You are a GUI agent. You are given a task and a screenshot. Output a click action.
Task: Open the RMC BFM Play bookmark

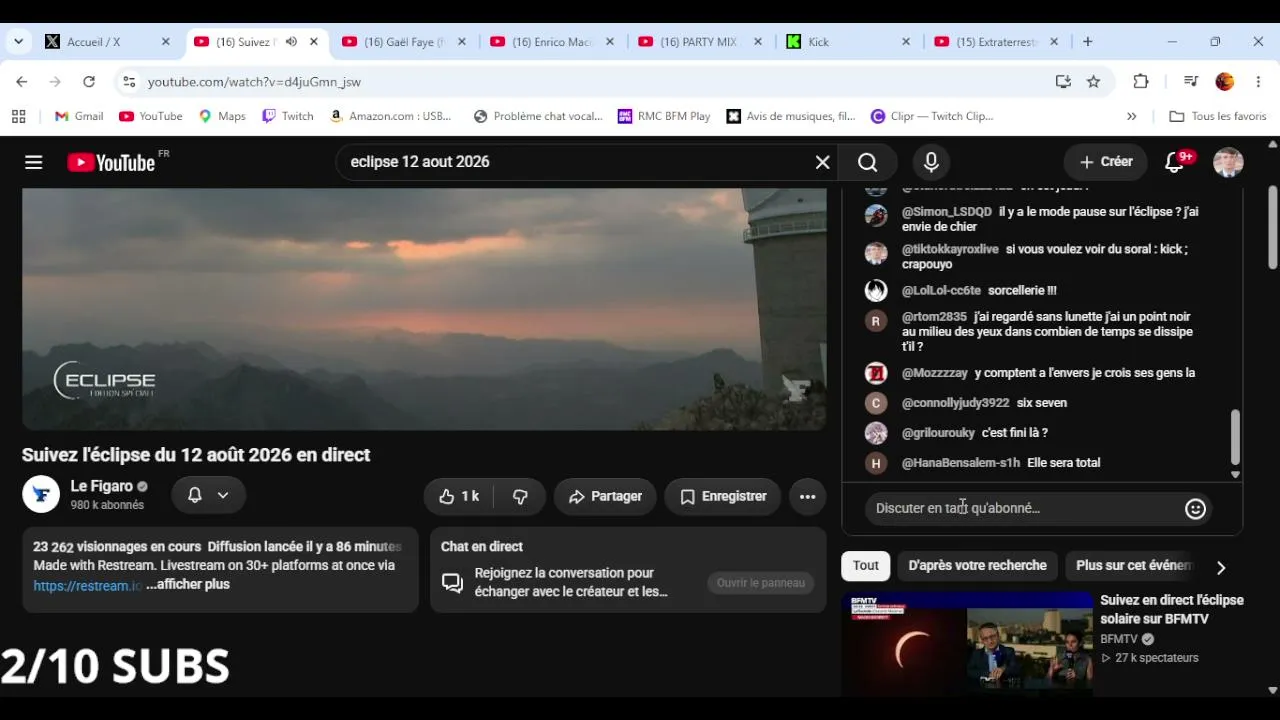click(664, 116)
